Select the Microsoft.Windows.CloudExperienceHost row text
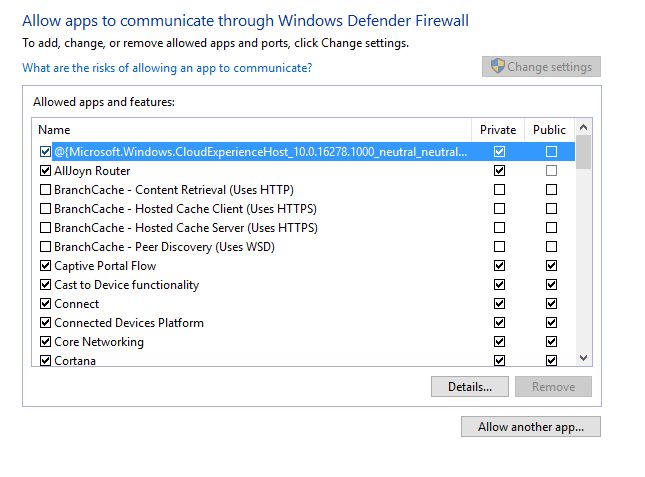 261,152
